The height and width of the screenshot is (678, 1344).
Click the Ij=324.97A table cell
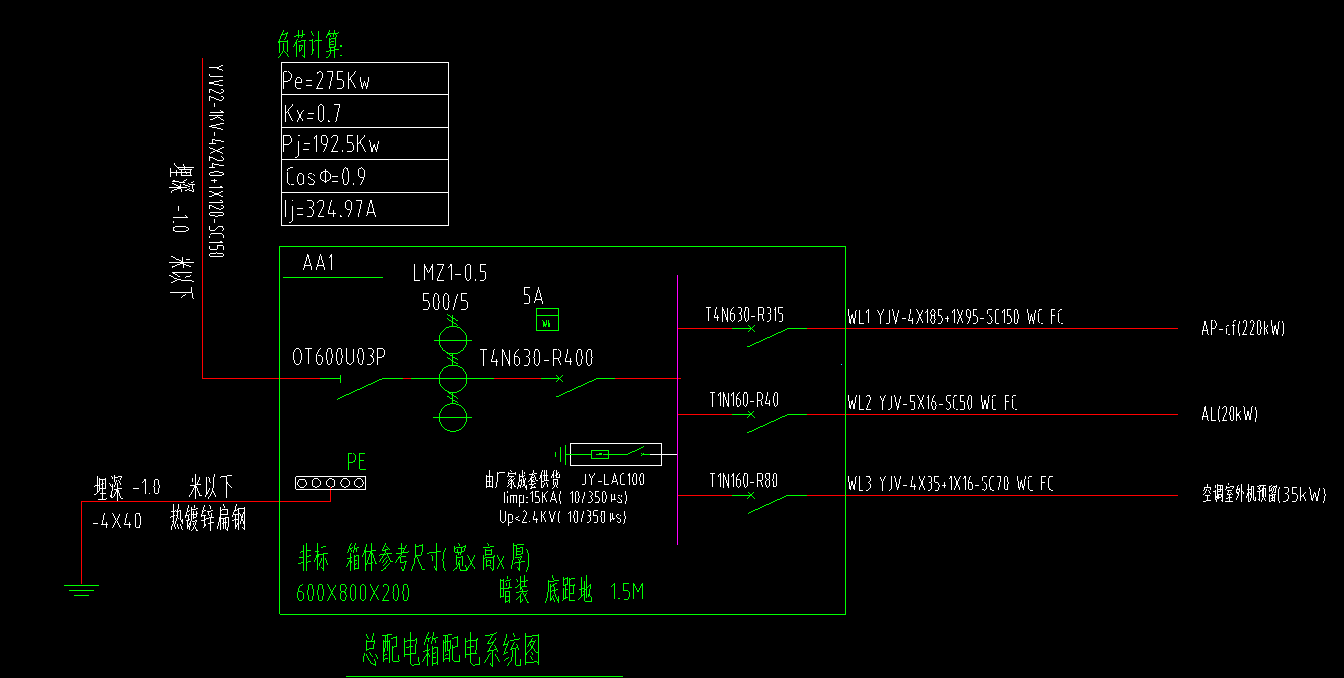tap(365, 209)
